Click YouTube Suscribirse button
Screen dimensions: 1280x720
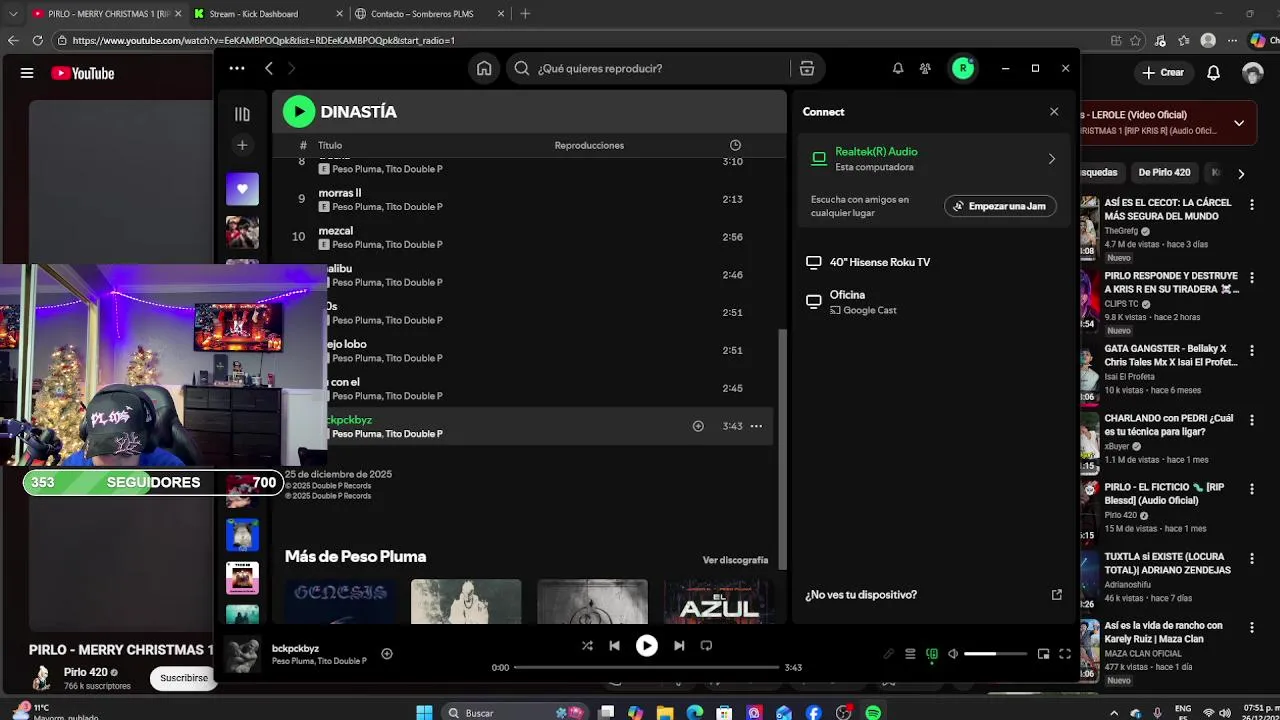point(185,678)
